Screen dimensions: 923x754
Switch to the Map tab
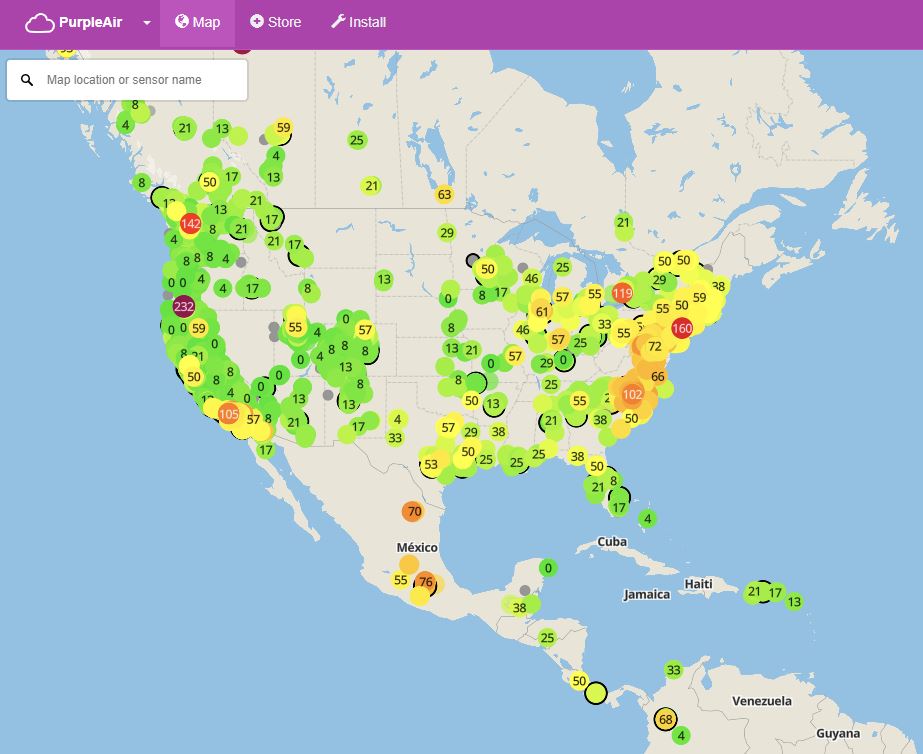[x=197, y=22]
